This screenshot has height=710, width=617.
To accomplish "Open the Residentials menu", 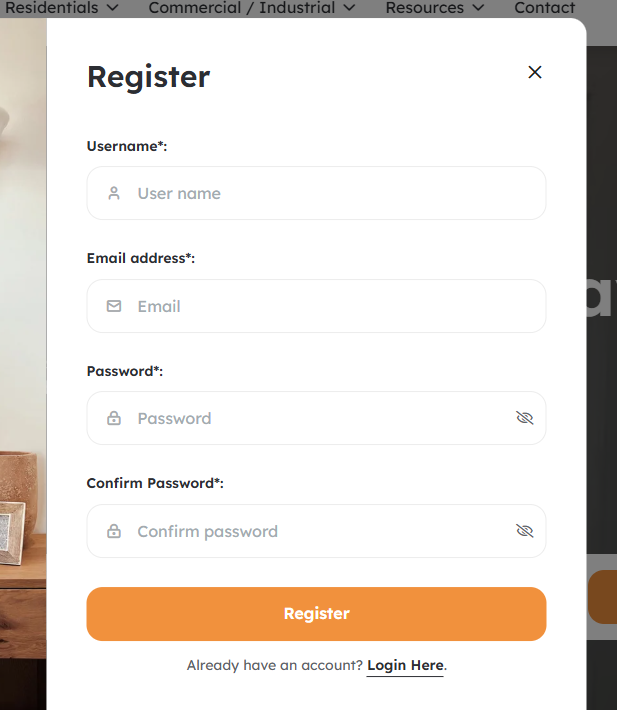I will (52, 8).
